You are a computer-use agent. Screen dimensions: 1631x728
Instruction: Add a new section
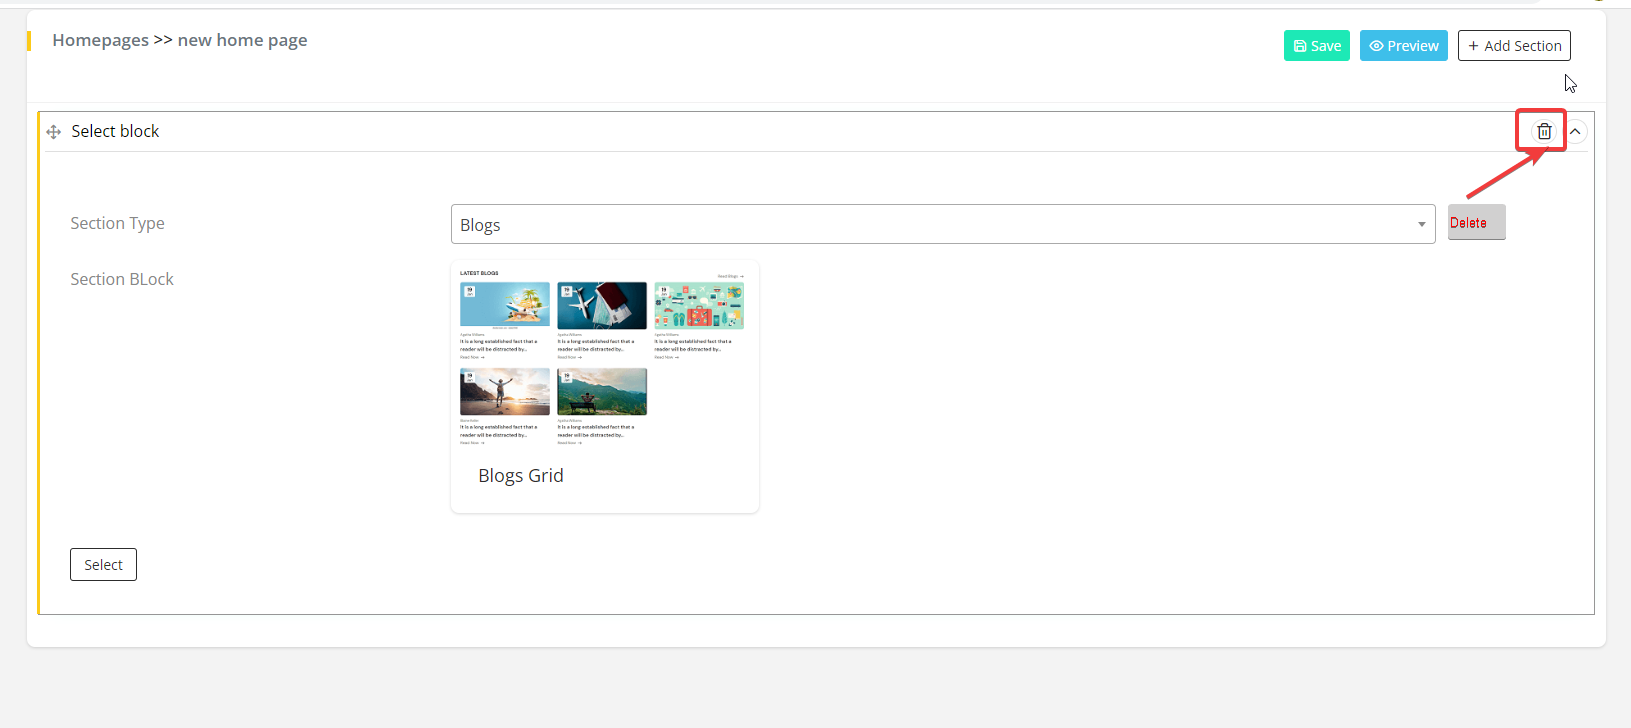point(1514,46)
